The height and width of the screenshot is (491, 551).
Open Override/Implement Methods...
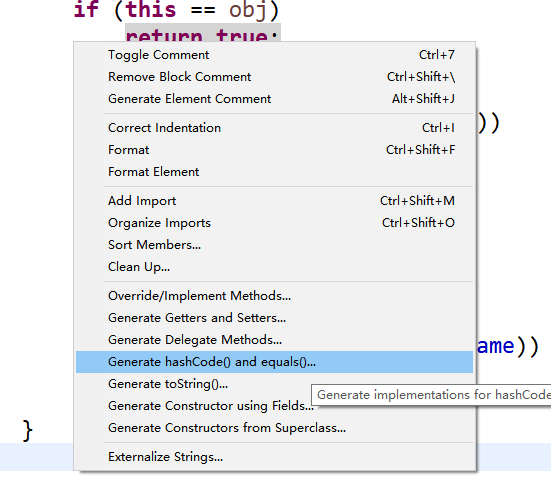point(274,296)
